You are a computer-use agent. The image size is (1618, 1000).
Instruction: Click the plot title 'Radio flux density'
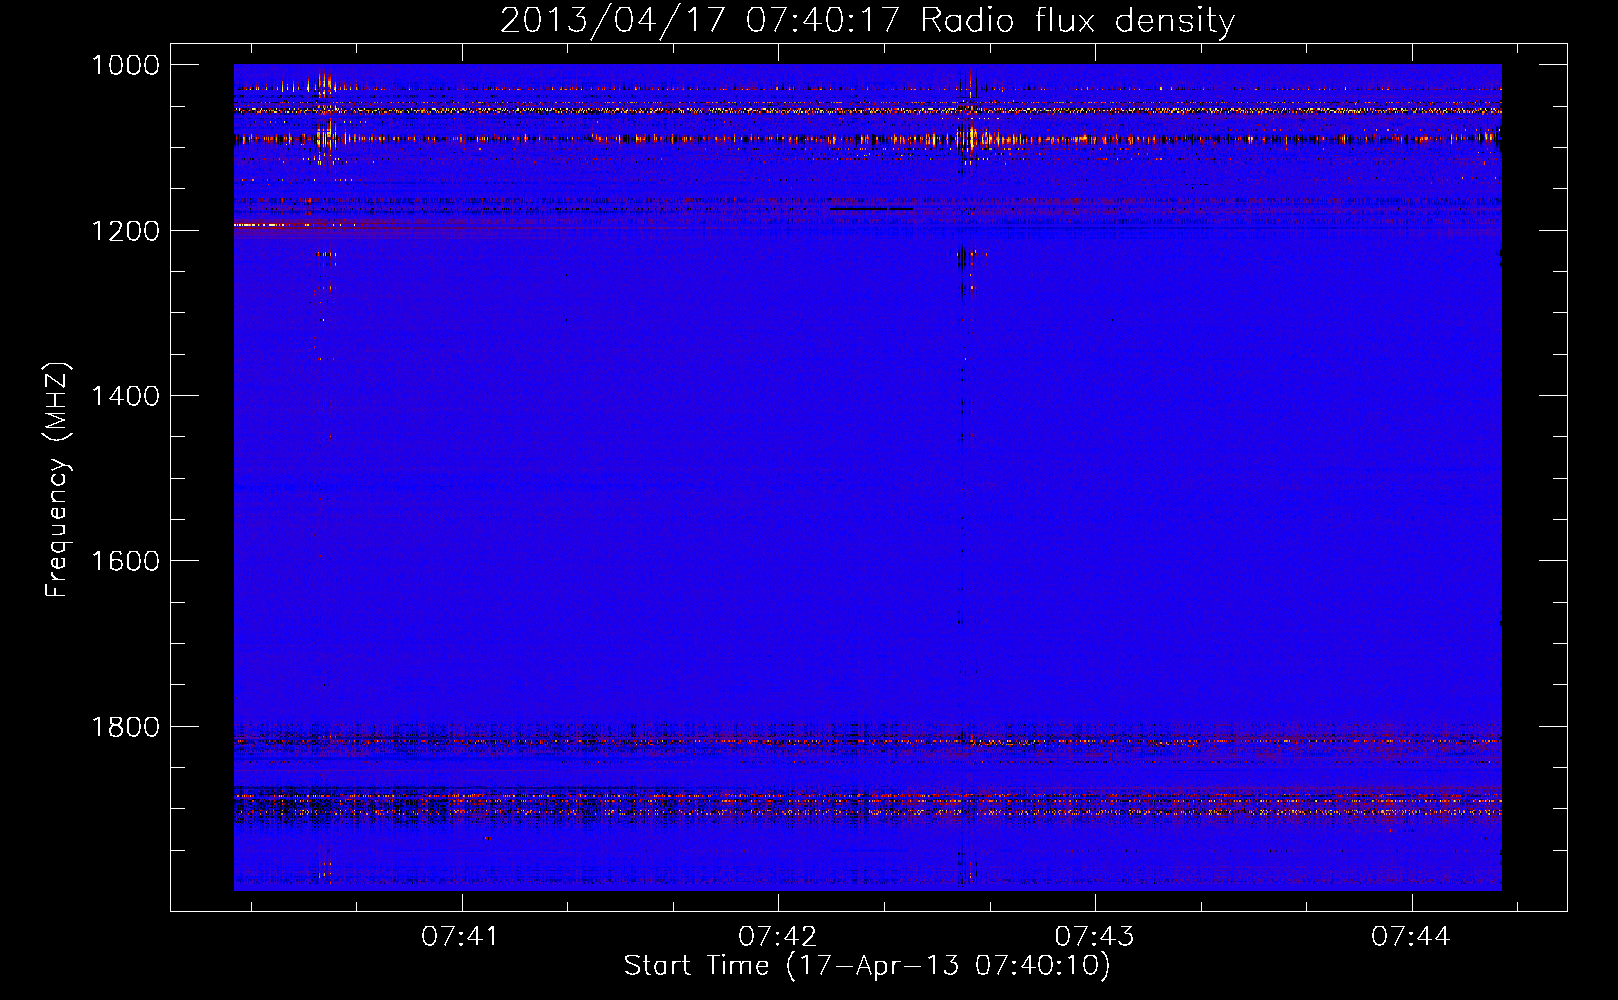1077,21
